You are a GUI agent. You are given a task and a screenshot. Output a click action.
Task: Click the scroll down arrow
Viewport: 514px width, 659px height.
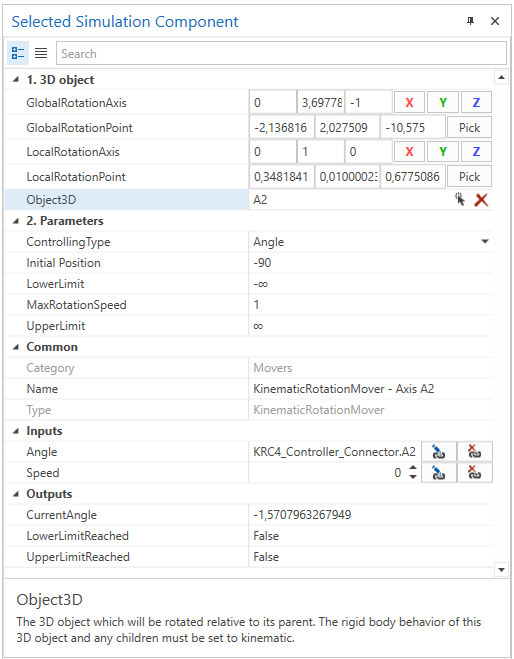[501, 570]
